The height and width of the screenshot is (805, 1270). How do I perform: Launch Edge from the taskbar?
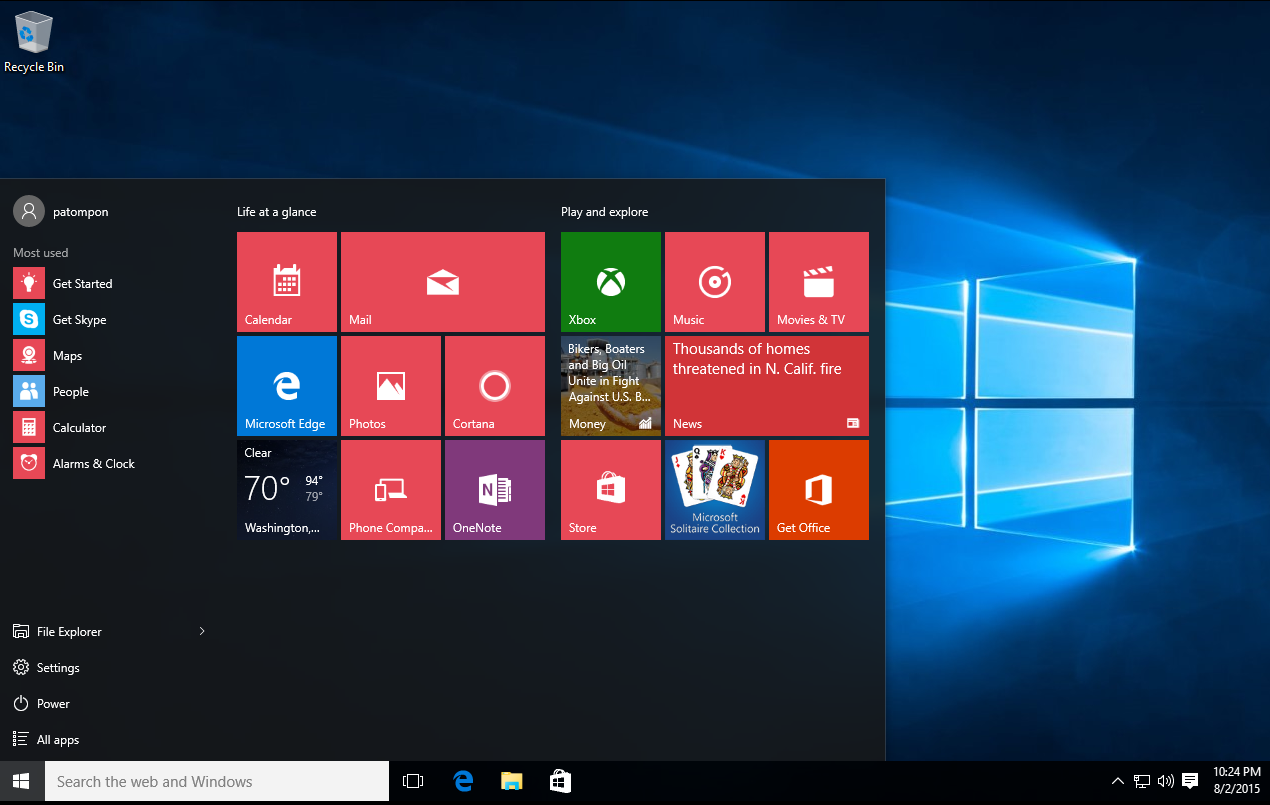pyautogui.click(x=463, y=782)
